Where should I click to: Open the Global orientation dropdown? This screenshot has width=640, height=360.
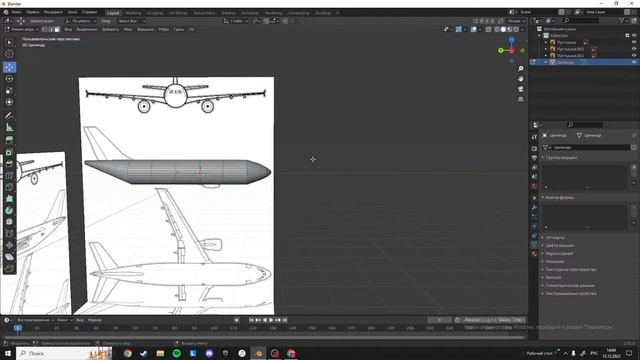tap(237, 21)
